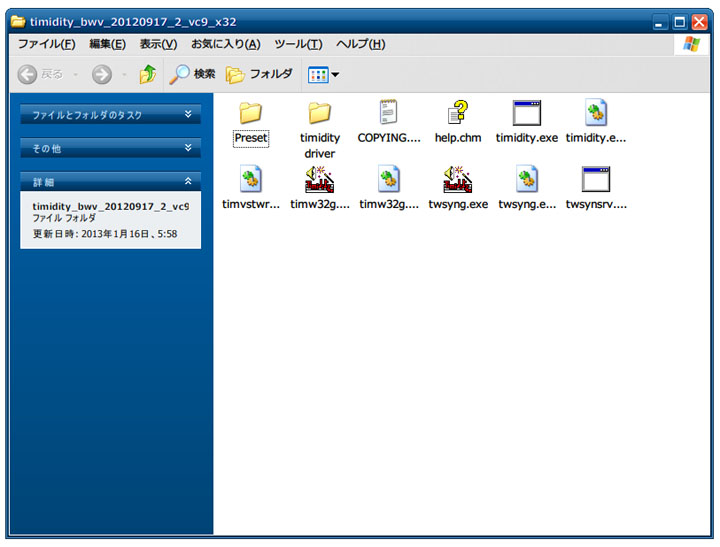The image size is (720, 547).
Task: Open the ツール(T) menu
Action: coord(298,44)
